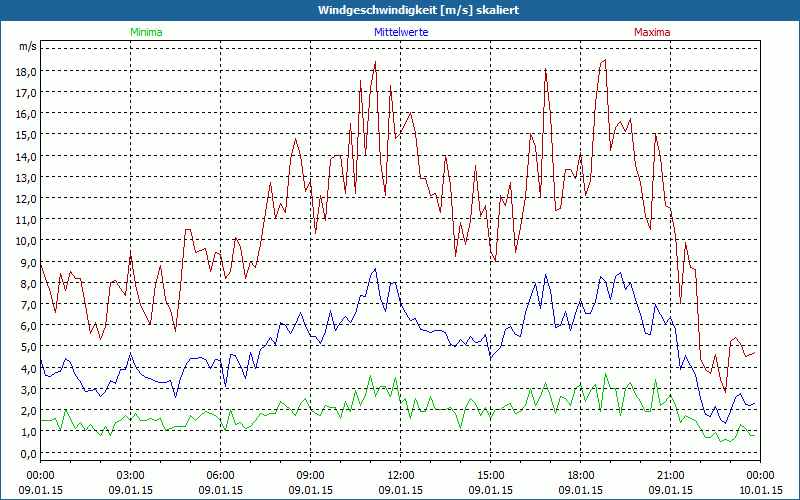
Task: Select the blue "Mittelwerte" legend label
Action: click(x=401, y=32)
